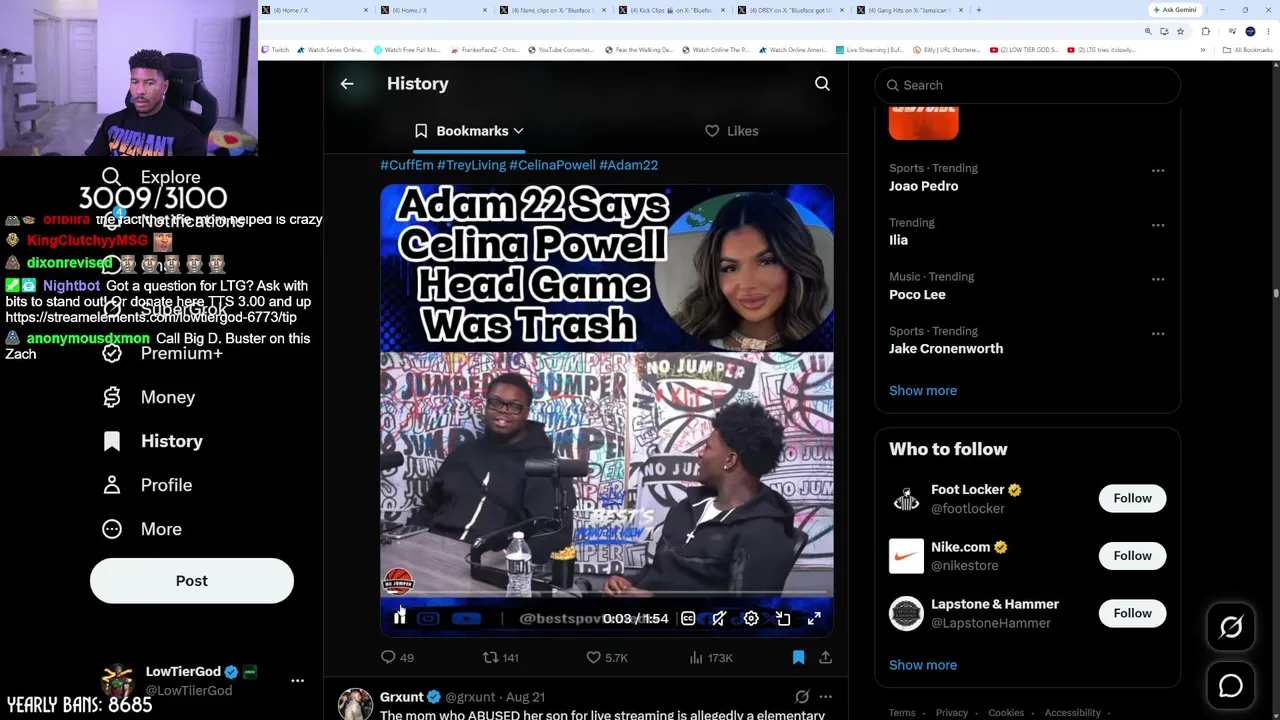Open the Messages chat floating button
The height and width of the screenshot is (720, 1280).
pos(1231,686)
